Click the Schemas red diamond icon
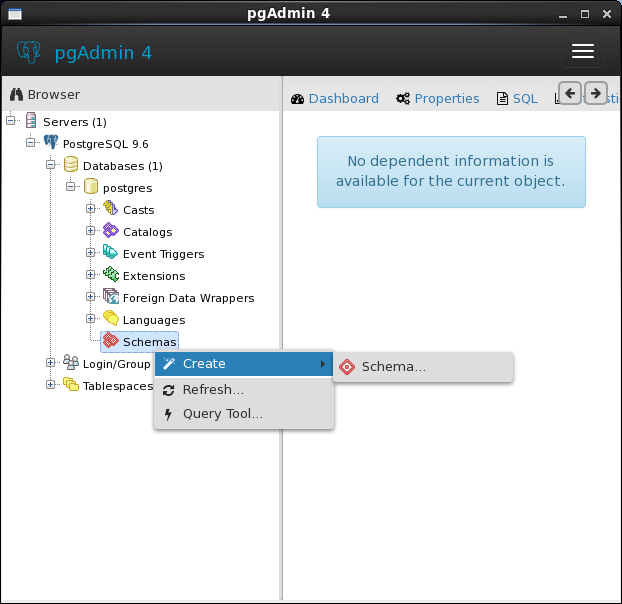This screenshot has width=622, height=604. 111,340
